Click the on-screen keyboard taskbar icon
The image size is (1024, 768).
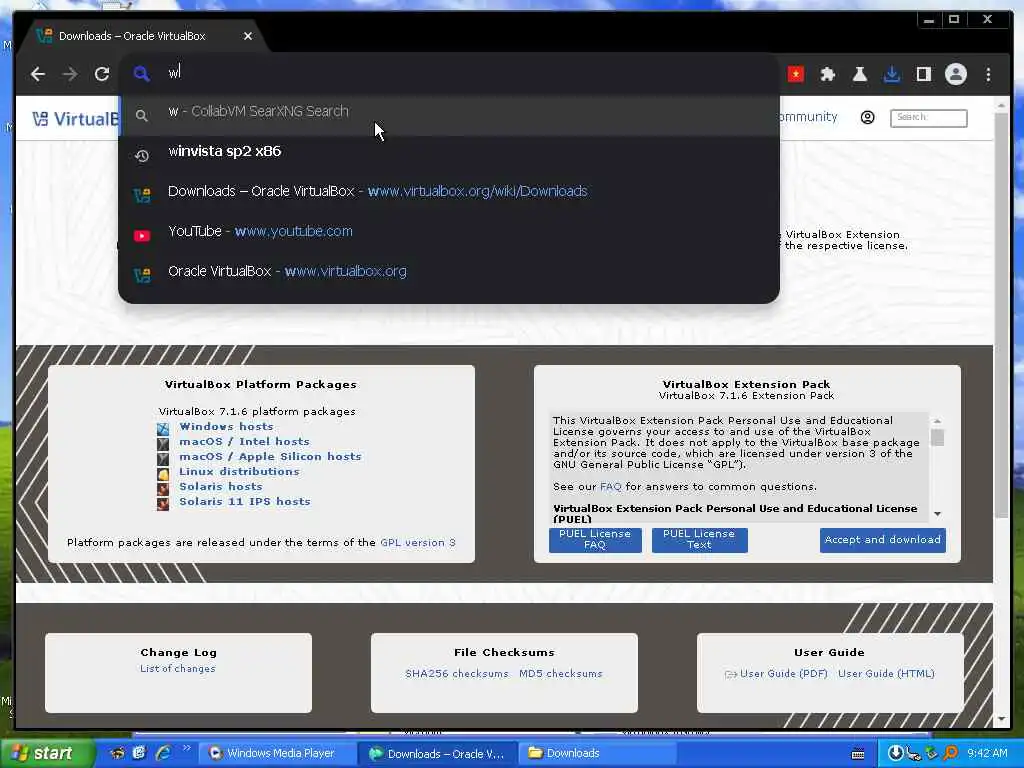coord(858,754)
